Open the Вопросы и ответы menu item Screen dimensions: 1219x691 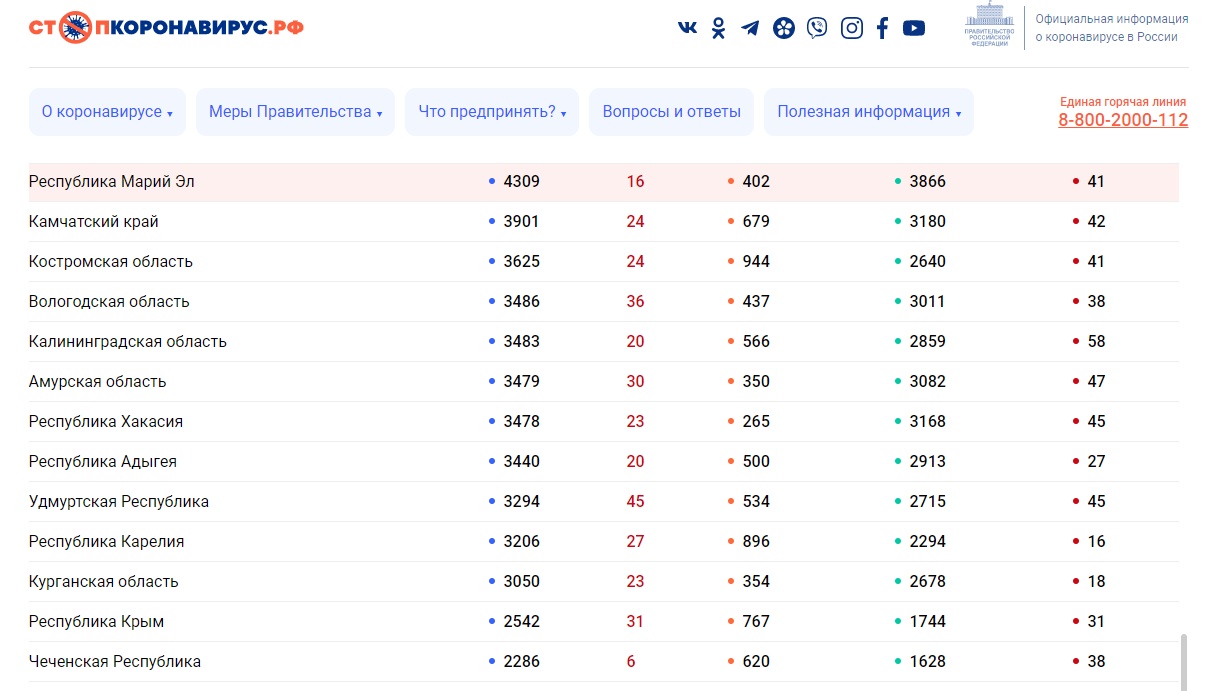671,112
